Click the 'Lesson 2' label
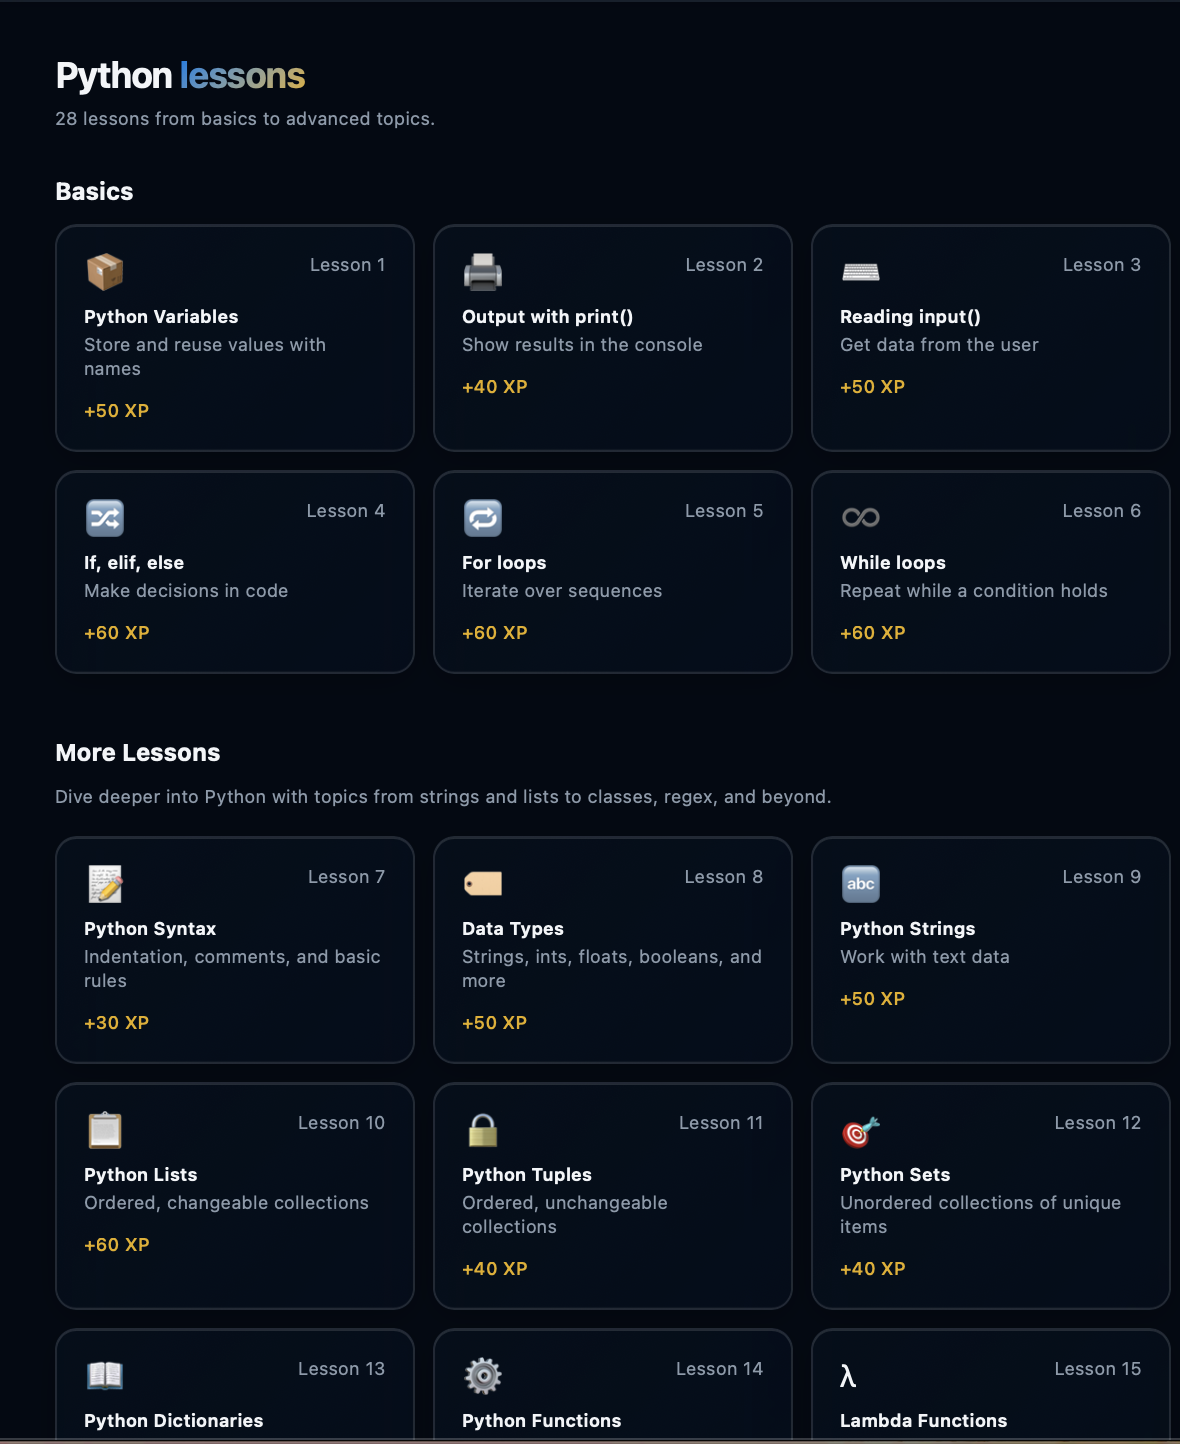The width and height of the screenshot is (1180, 1444). [x=724, y=265]
